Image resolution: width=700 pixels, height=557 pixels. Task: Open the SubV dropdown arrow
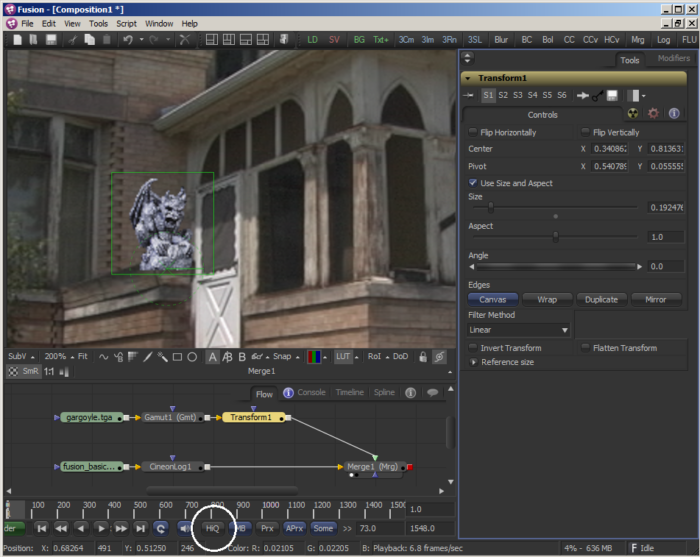(x=33, y=357)
